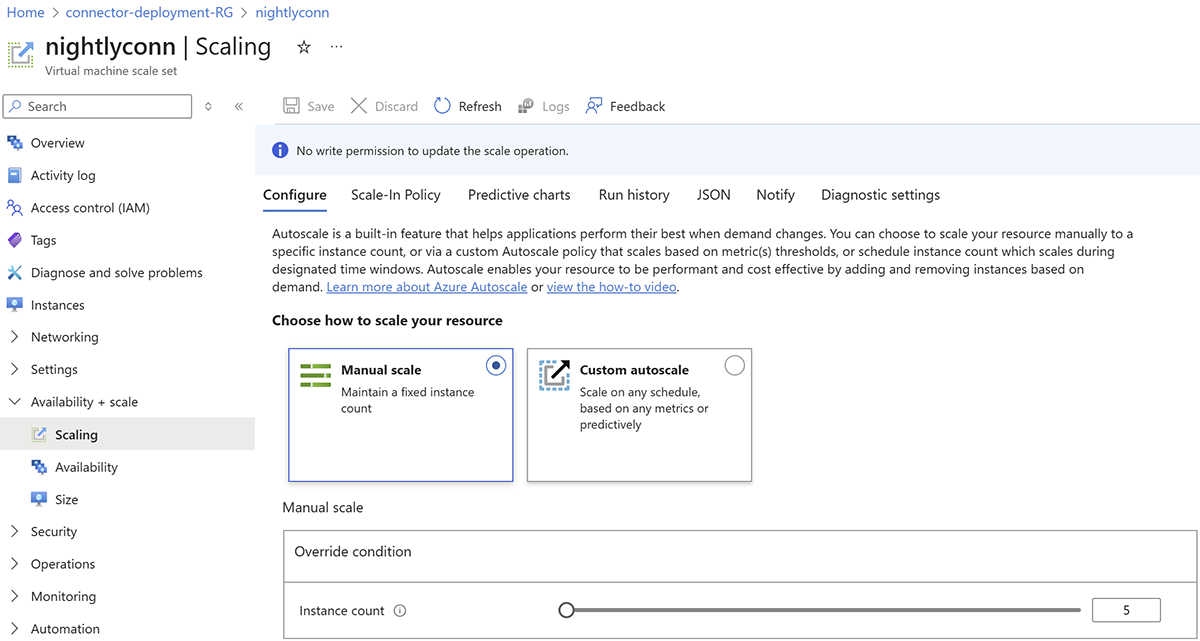Image resolution: width=1200 pixels, height=641 pixels.
Task: Click the Instance count slider handle
Action: [567, 610]
